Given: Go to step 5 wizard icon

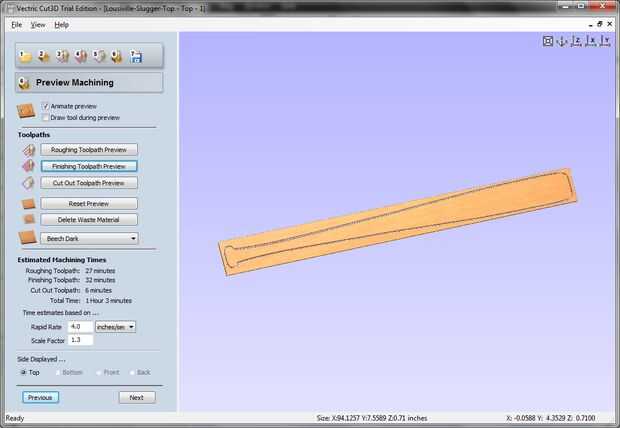Looking at the screenshot, I should coord(98,57).
